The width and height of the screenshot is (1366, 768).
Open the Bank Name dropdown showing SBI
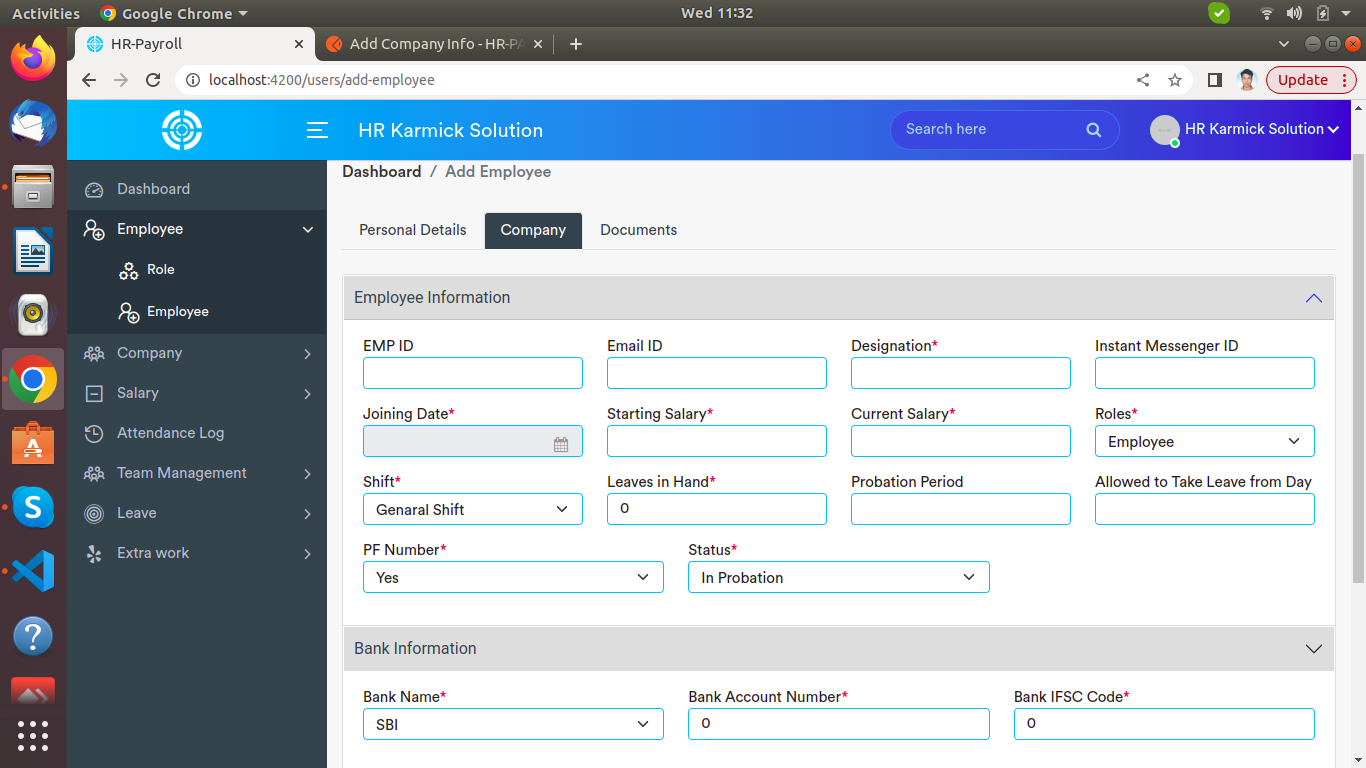[x=512, y=725]
